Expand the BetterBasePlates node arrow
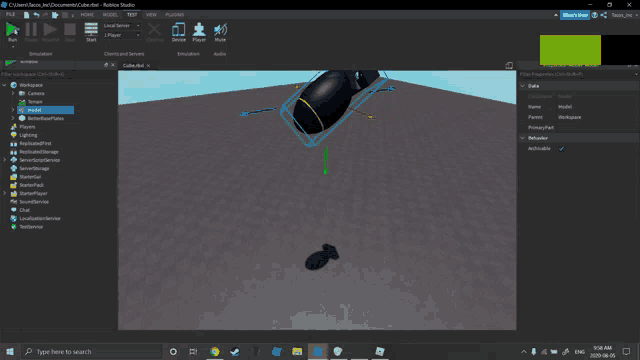 click(13, 118)
